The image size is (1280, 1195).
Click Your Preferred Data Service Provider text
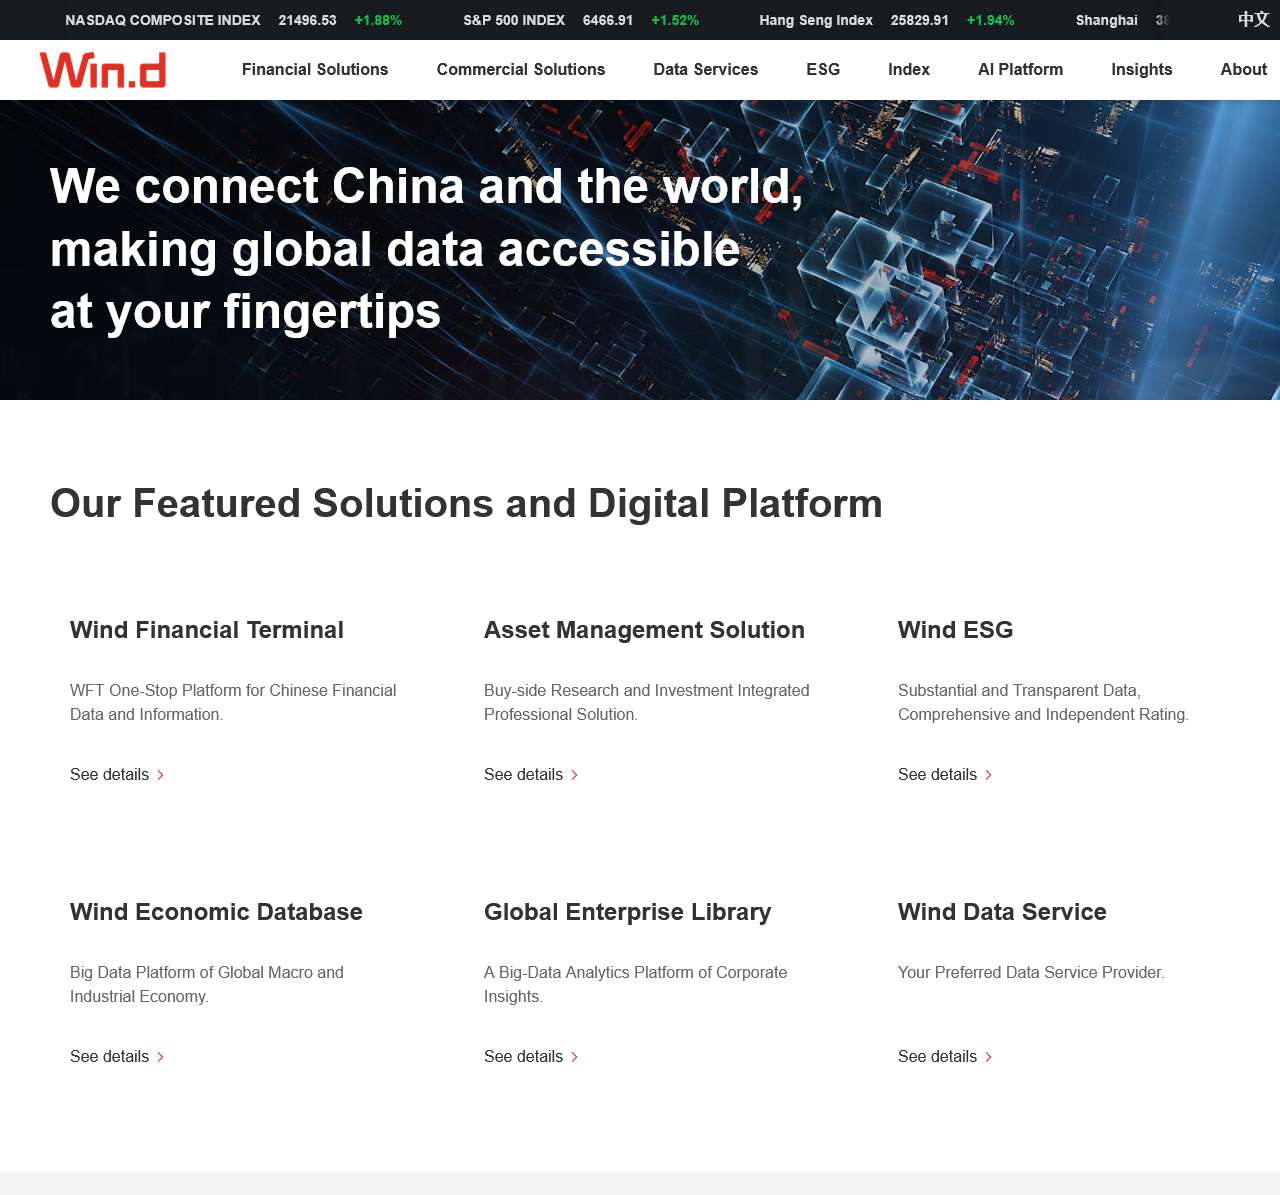tap(1031, 972)
